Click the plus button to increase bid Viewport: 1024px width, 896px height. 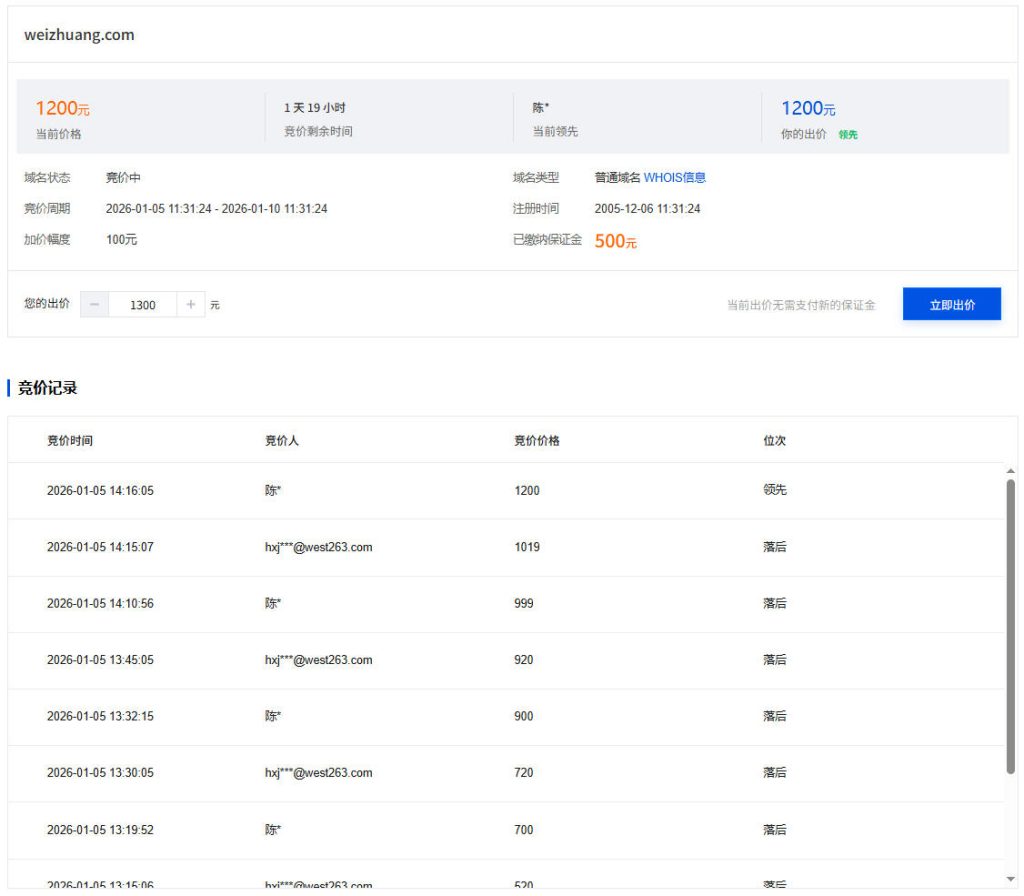(x=191, y=305)
